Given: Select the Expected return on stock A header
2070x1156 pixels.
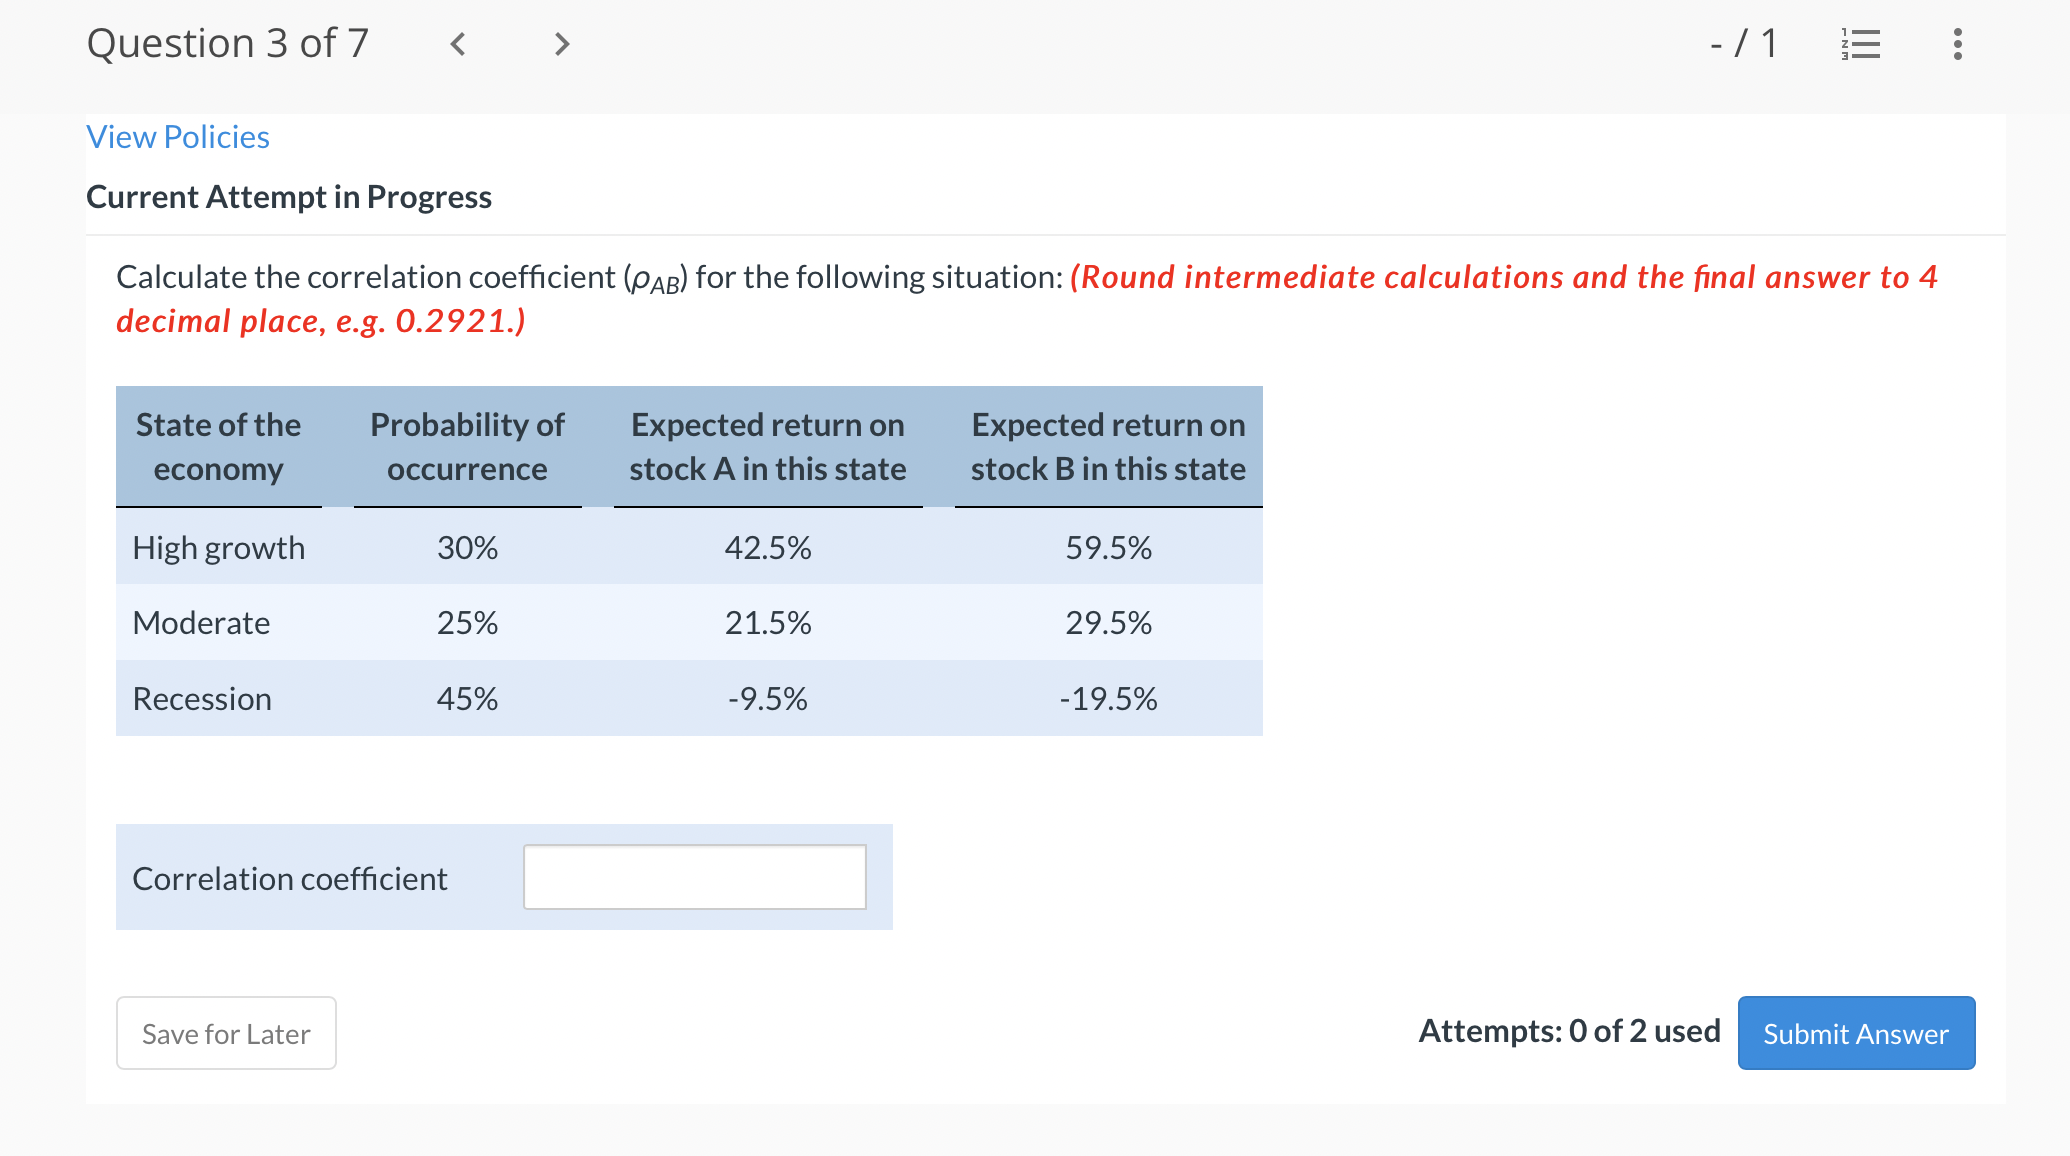Looking at the screenshot, I should 767,446.
